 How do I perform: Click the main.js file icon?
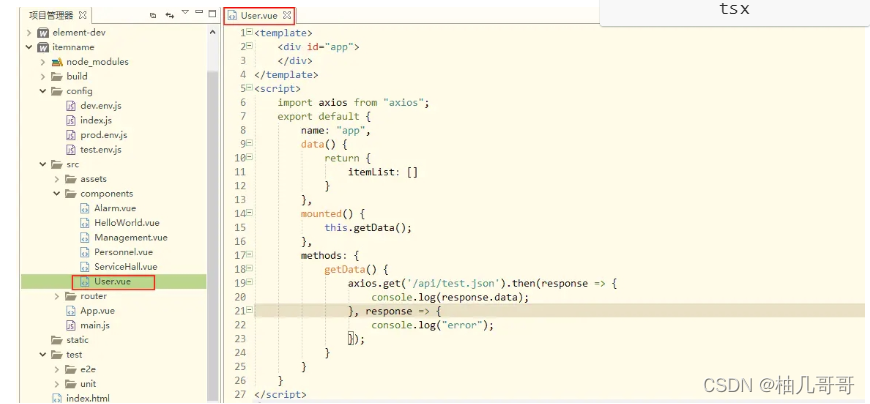pyautogui.click(x=70, y=325)
